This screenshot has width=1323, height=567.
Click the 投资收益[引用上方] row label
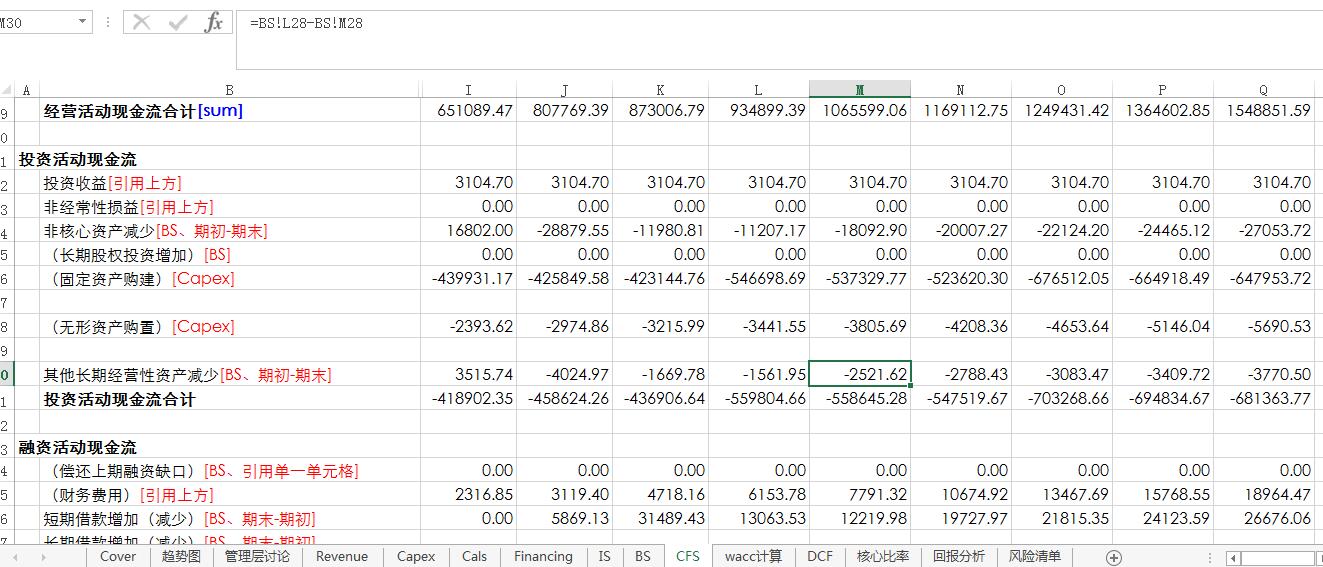[112, 183]
